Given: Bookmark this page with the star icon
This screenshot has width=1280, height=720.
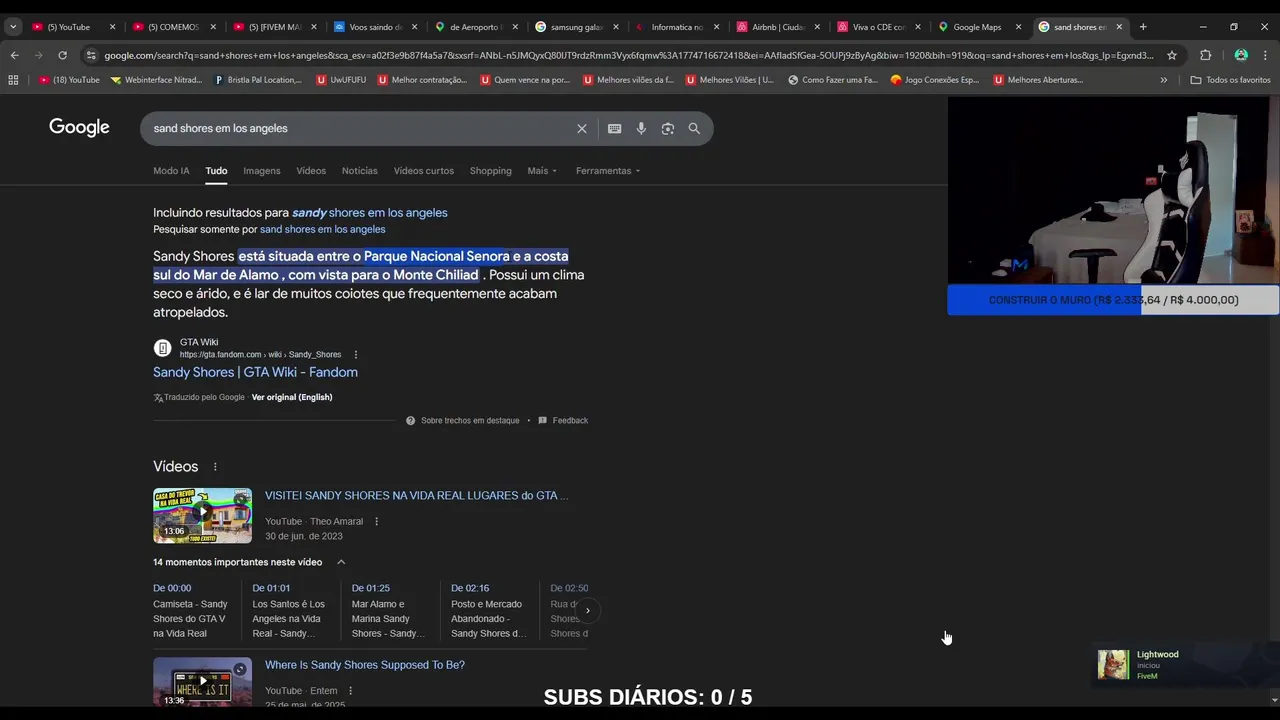Looking at the screenshot, I should (x=1172, y=55).
